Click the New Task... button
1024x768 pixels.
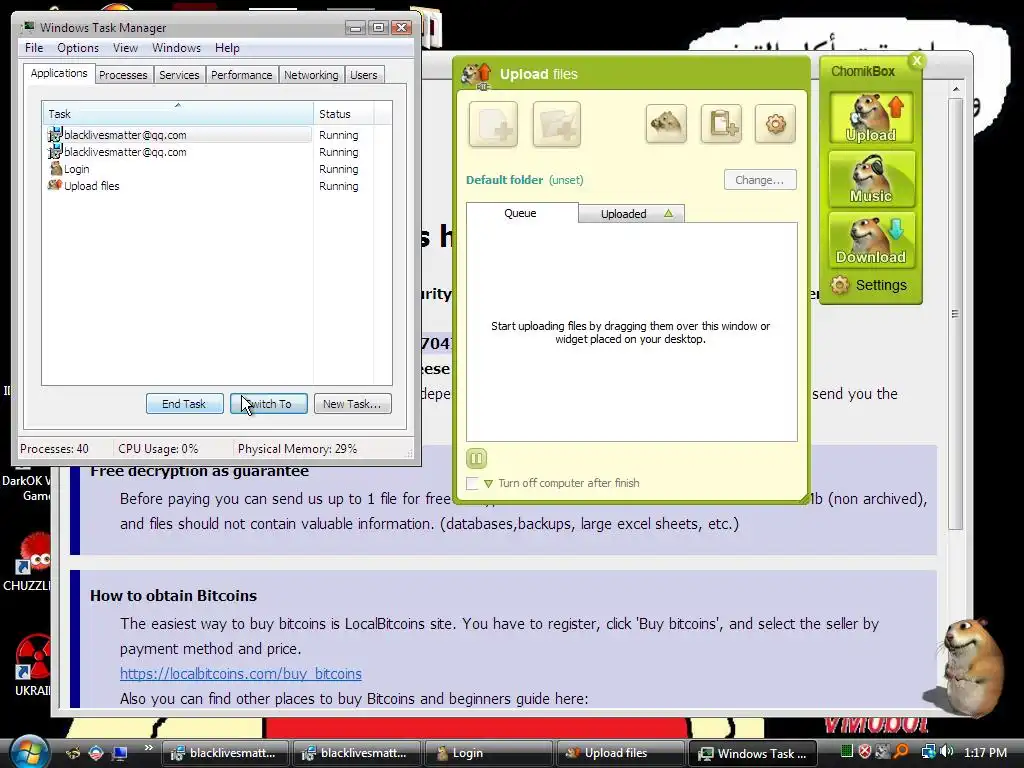click(x=352, y=404)
